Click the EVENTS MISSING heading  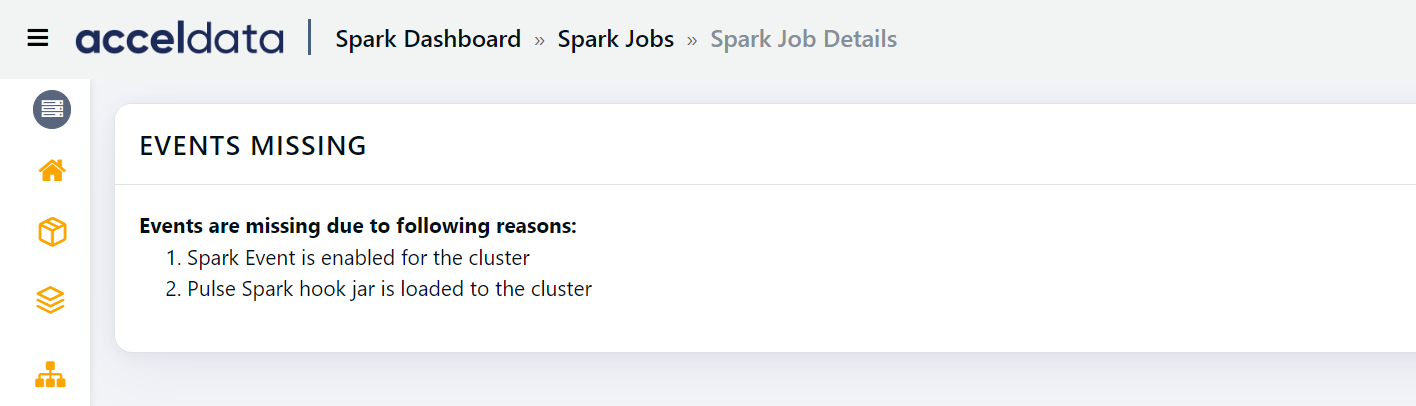tap(253, 146)
